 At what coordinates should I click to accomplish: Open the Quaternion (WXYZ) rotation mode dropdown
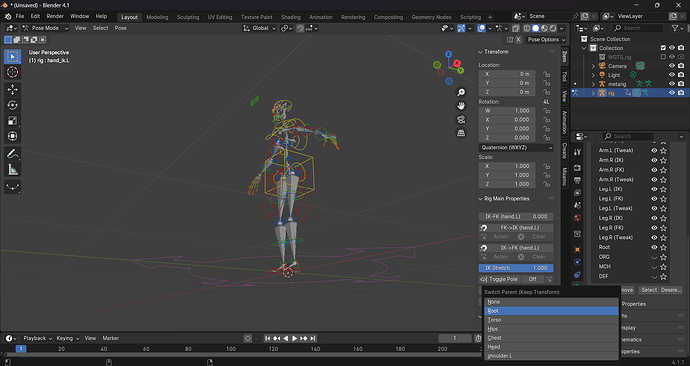[516, 147]
